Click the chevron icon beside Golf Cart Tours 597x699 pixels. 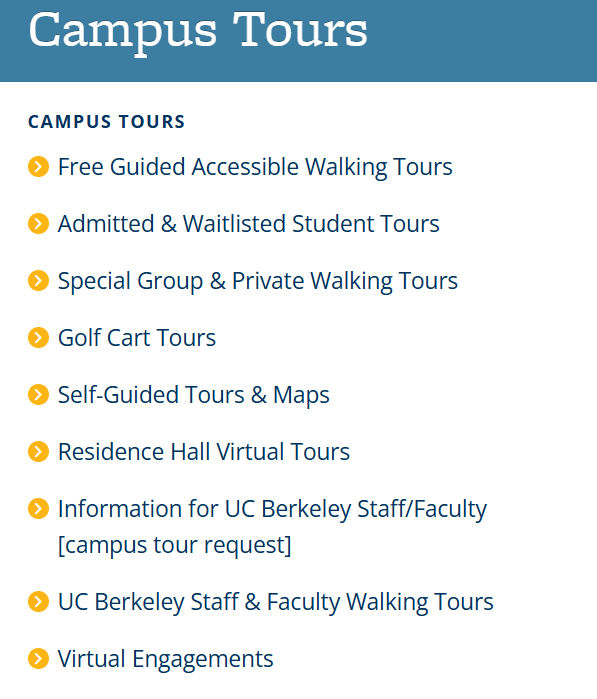(x=38, y=337)
